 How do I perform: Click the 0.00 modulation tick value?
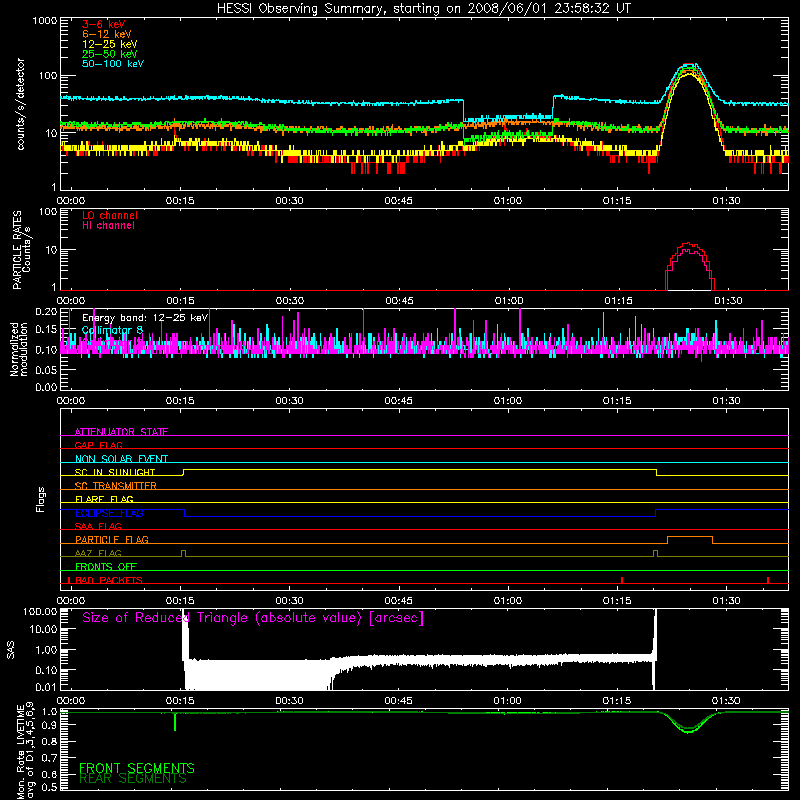click(x=46, y=387)
